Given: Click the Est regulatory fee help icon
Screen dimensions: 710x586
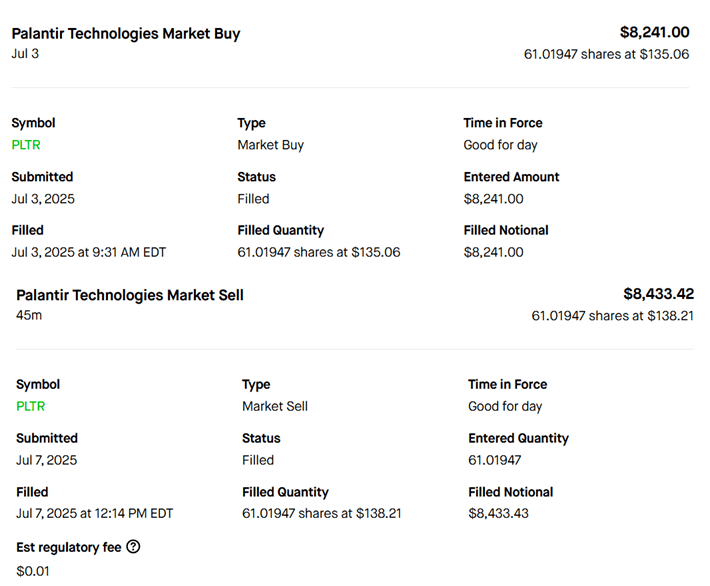Looking at the screenshot, I should [133, 547].
